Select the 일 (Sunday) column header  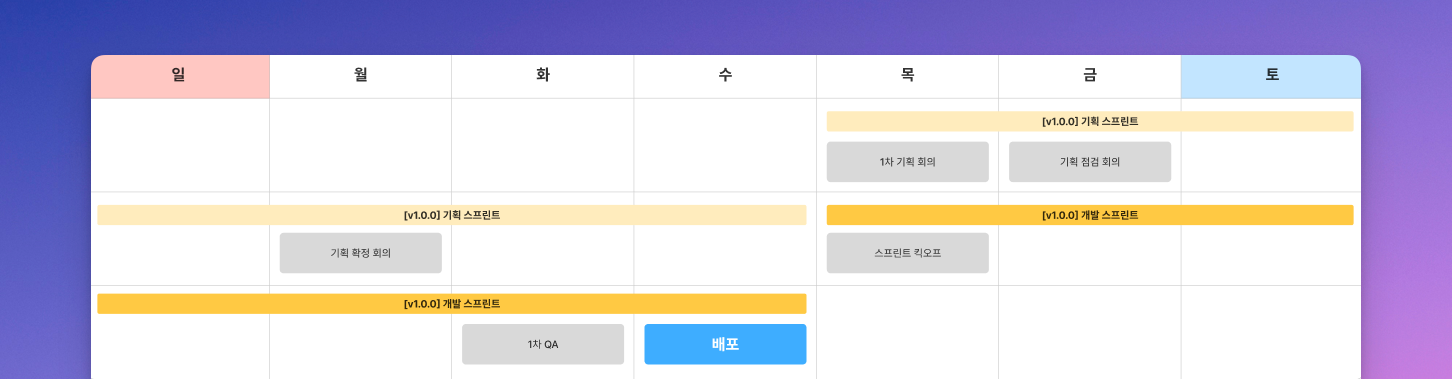(180, 76)
